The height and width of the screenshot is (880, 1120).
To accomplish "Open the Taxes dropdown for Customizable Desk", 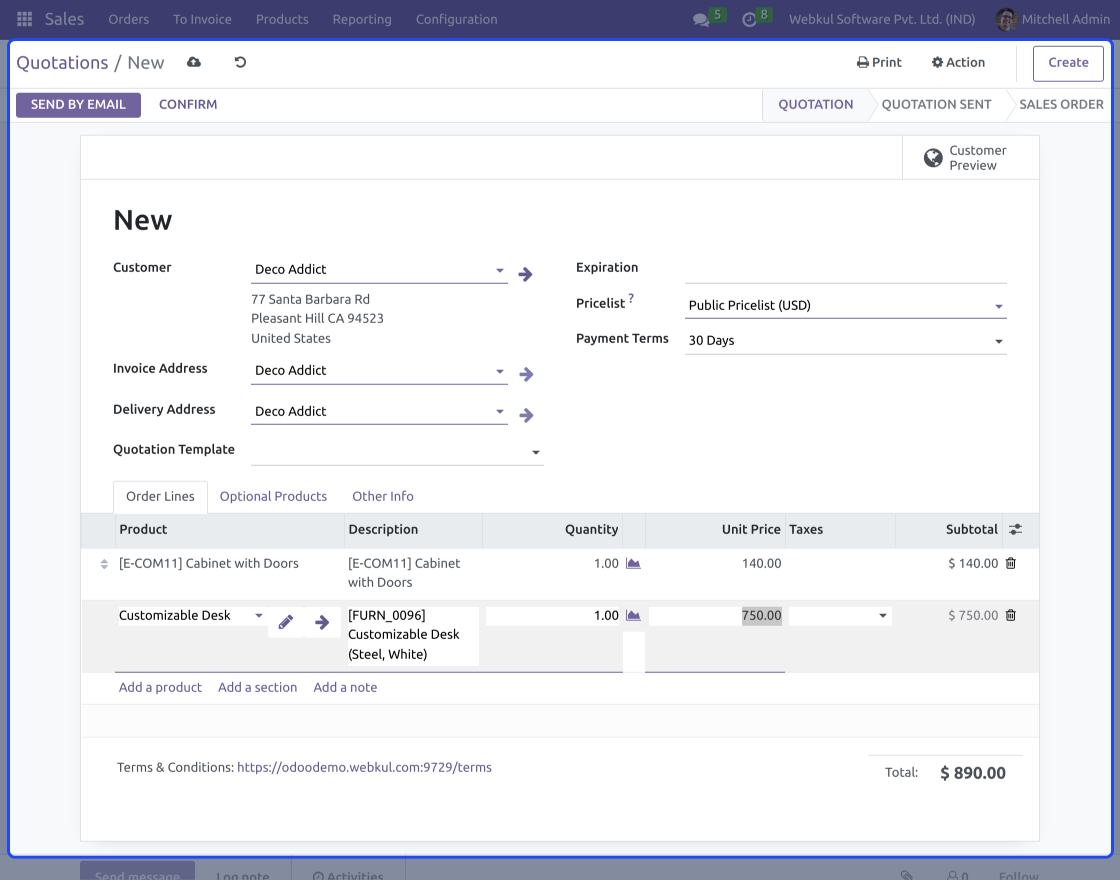I will 882,616.
